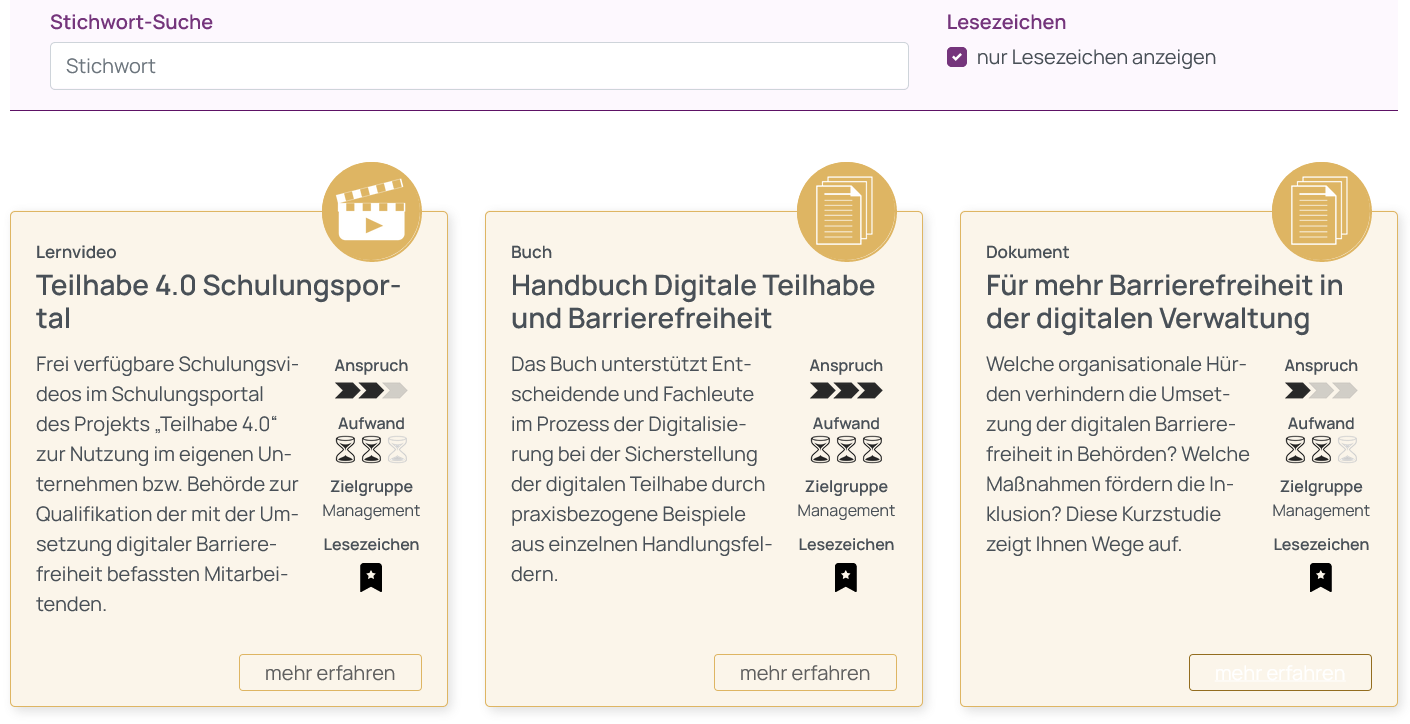The height and width of the screenshot is (724, 1410).
Task: Click the 'Lernvideo' type label
Action: click(x=76, y=252)
